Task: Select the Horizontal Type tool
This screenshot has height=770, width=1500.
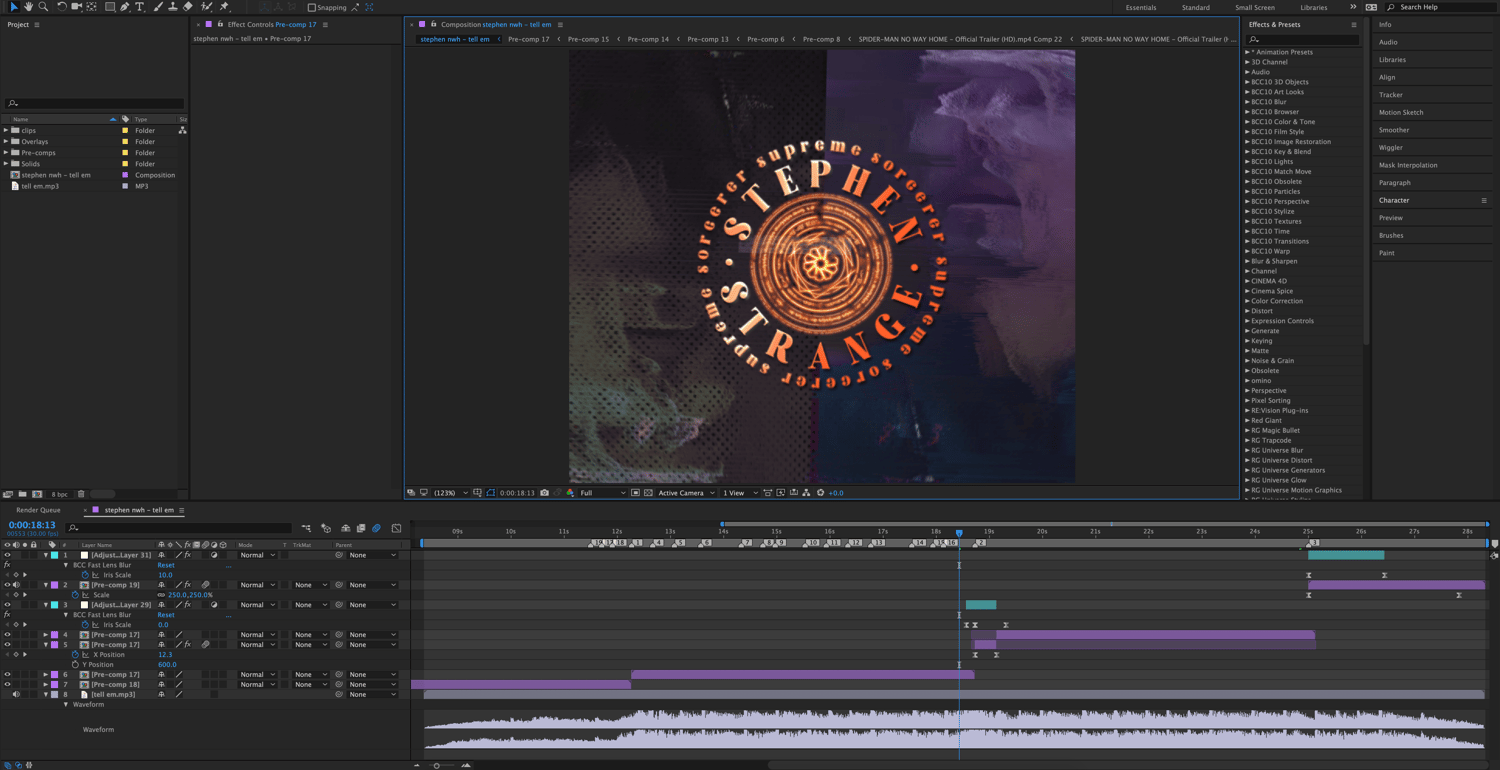Action: pyautogui.click(x=140, y=7)
